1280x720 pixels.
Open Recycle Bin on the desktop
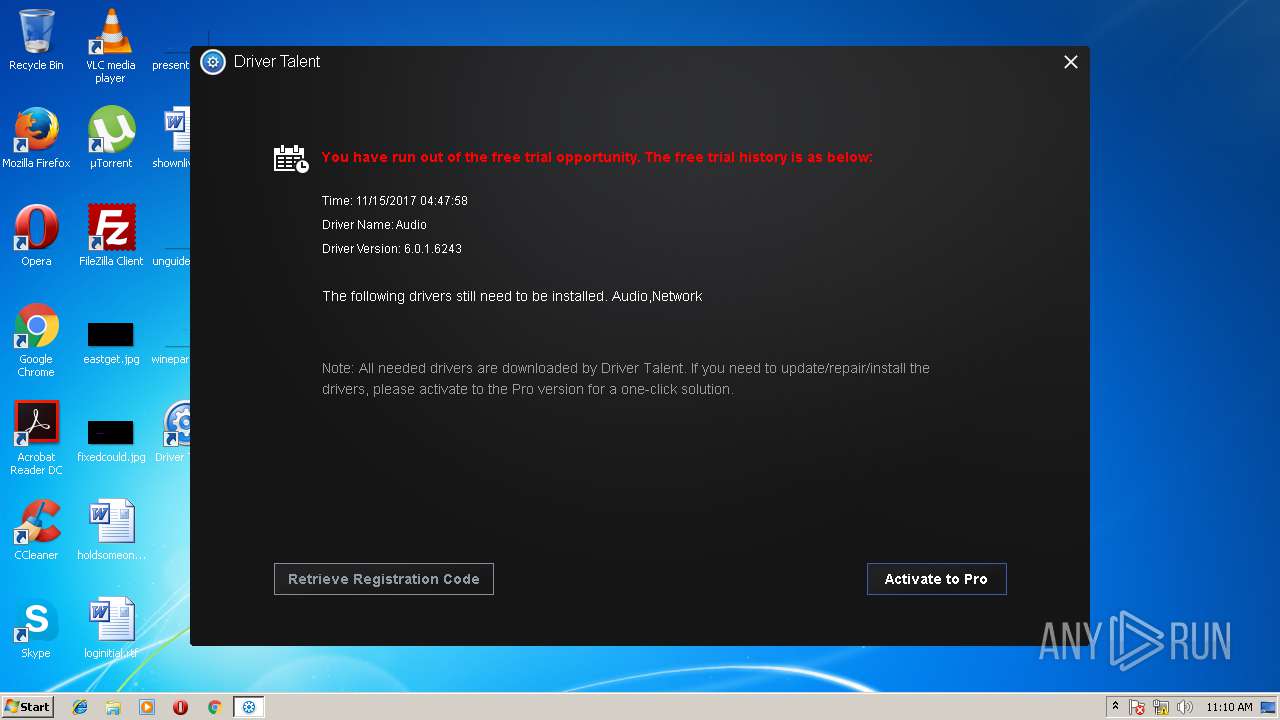coord(36,40)
